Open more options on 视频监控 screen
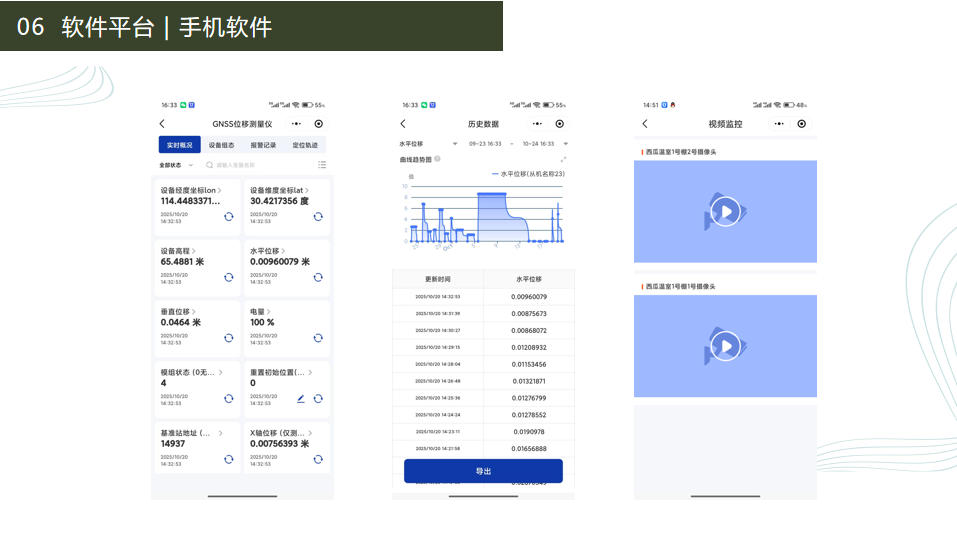 click(779, 124)
